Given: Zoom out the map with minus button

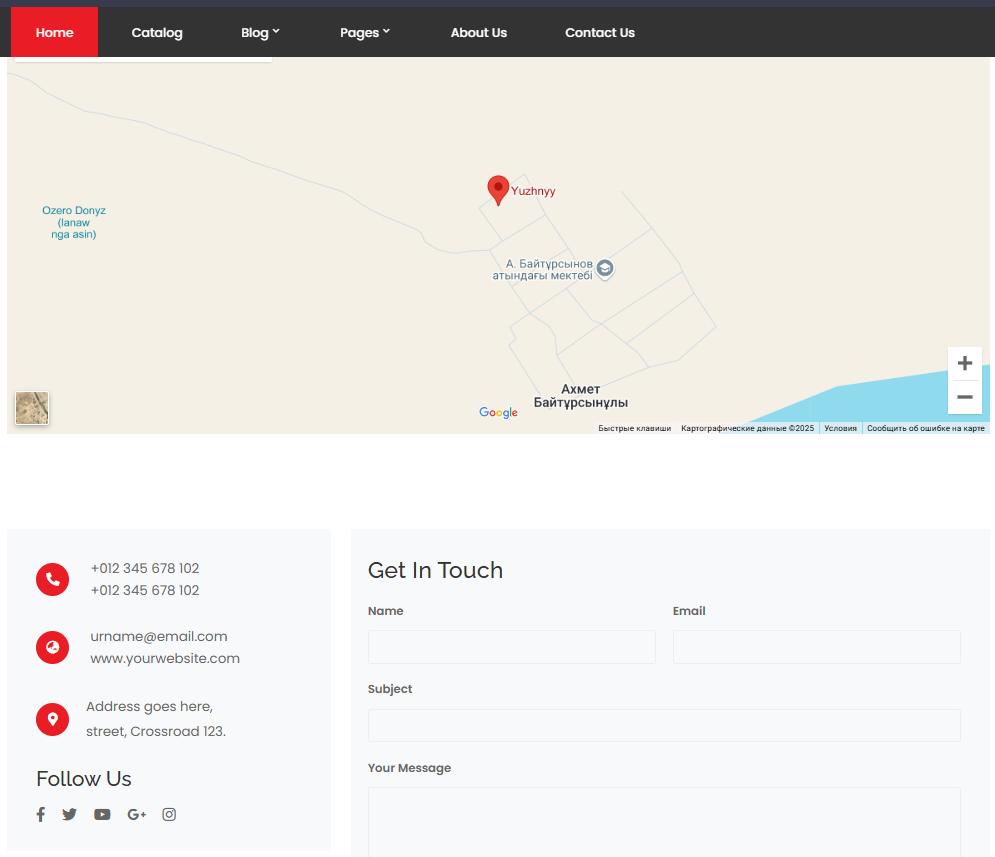Looking at the screenshot, I should [964, 397].
